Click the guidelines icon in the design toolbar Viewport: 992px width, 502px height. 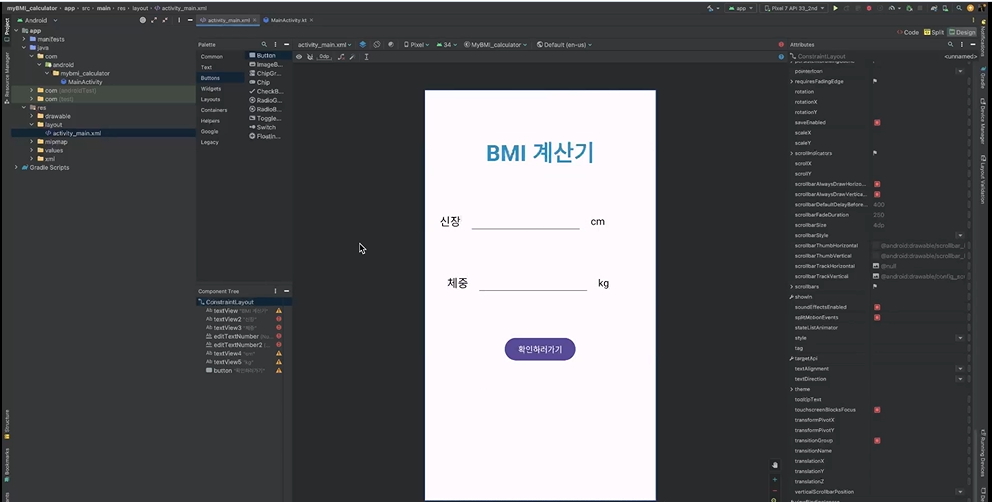tap(366, 57)
